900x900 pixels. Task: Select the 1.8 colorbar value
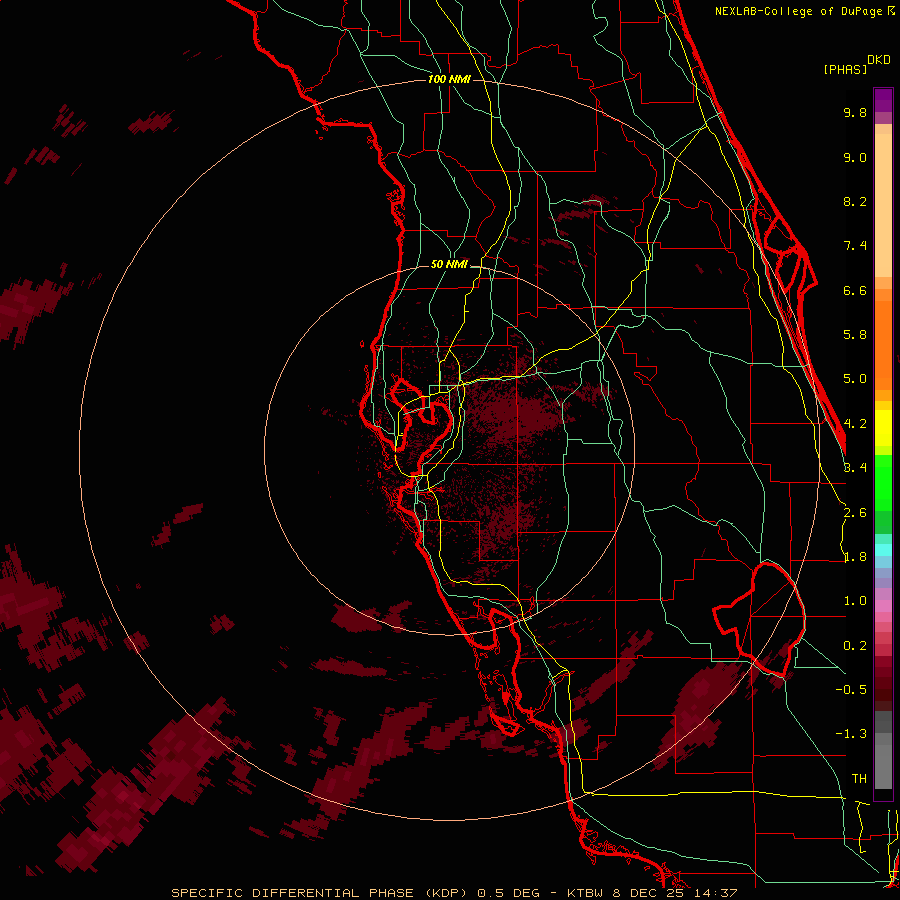[x=855, y=557]
